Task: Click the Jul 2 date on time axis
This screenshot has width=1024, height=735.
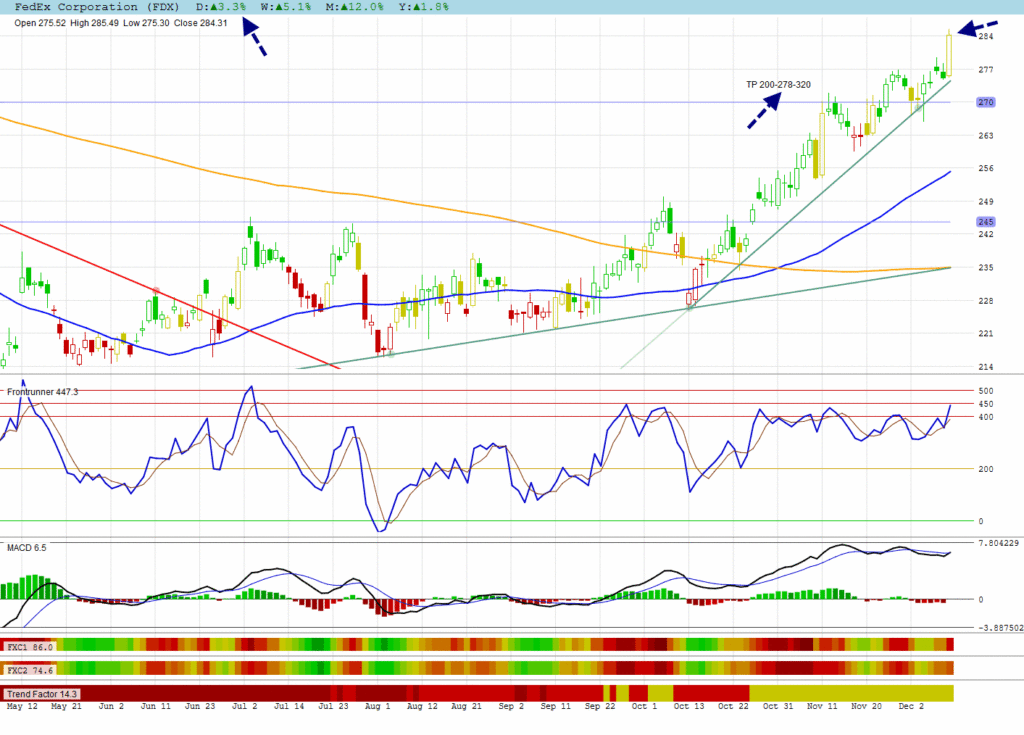Action: click(x=246, y=706)
